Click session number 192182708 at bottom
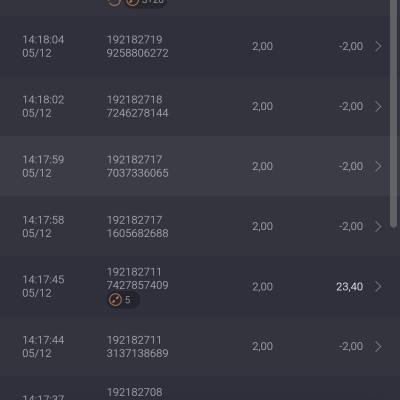The width and height of the screenshot is (400, 400). point(134,392)
